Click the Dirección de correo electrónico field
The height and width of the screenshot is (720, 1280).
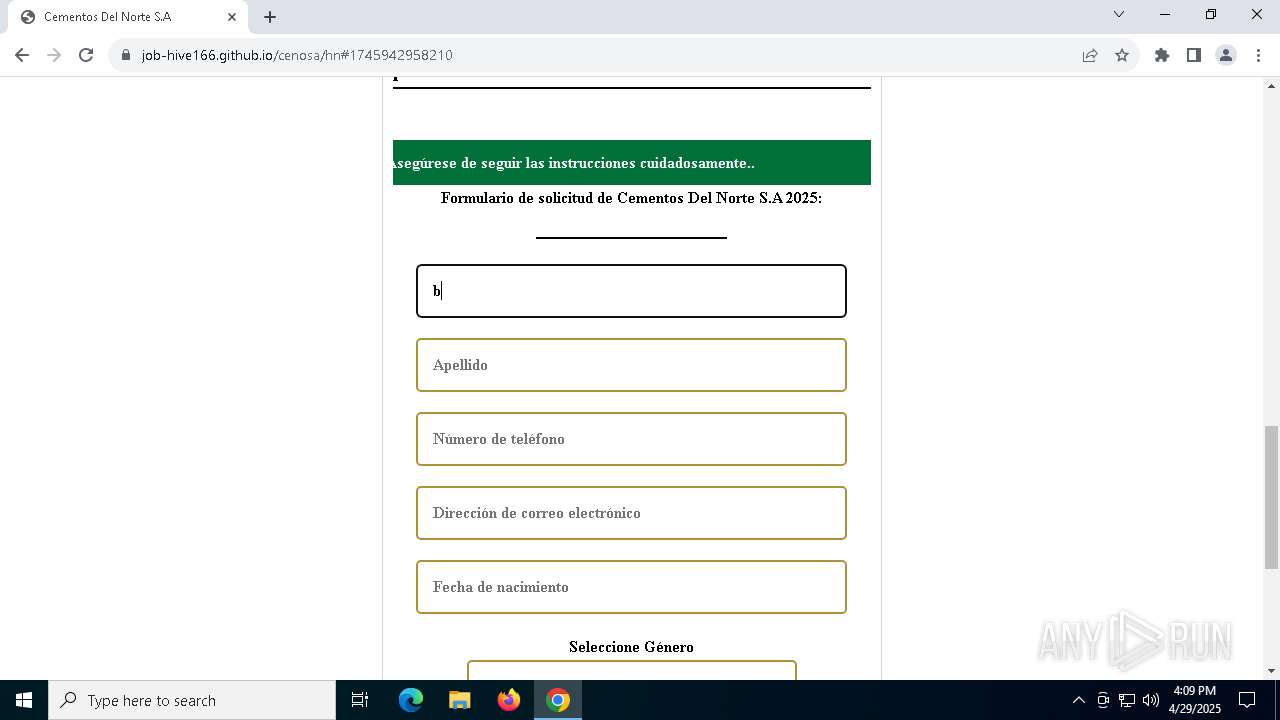click(x=631, y=513)
